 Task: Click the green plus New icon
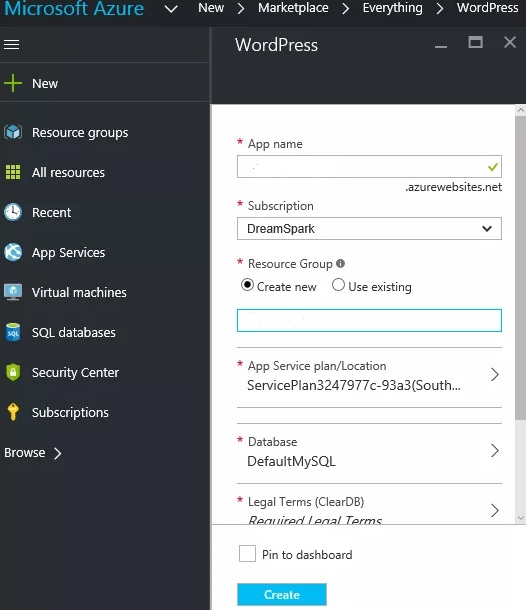pos(13,83)
